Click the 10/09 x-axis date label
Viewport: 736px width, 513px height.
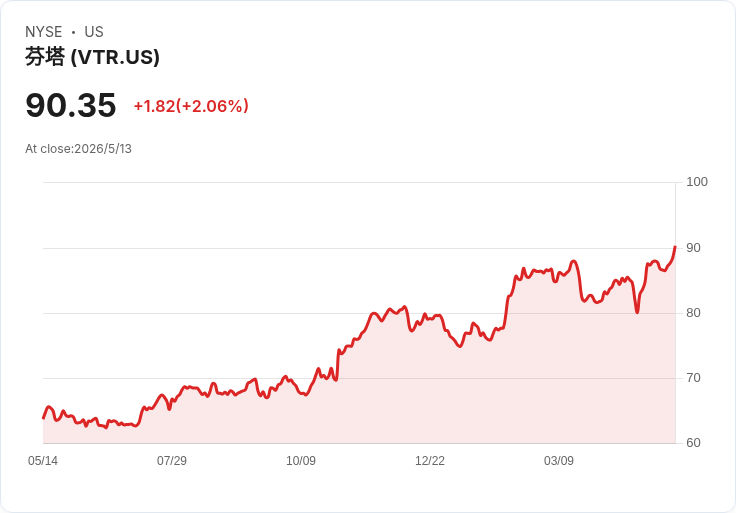[301, 460]
